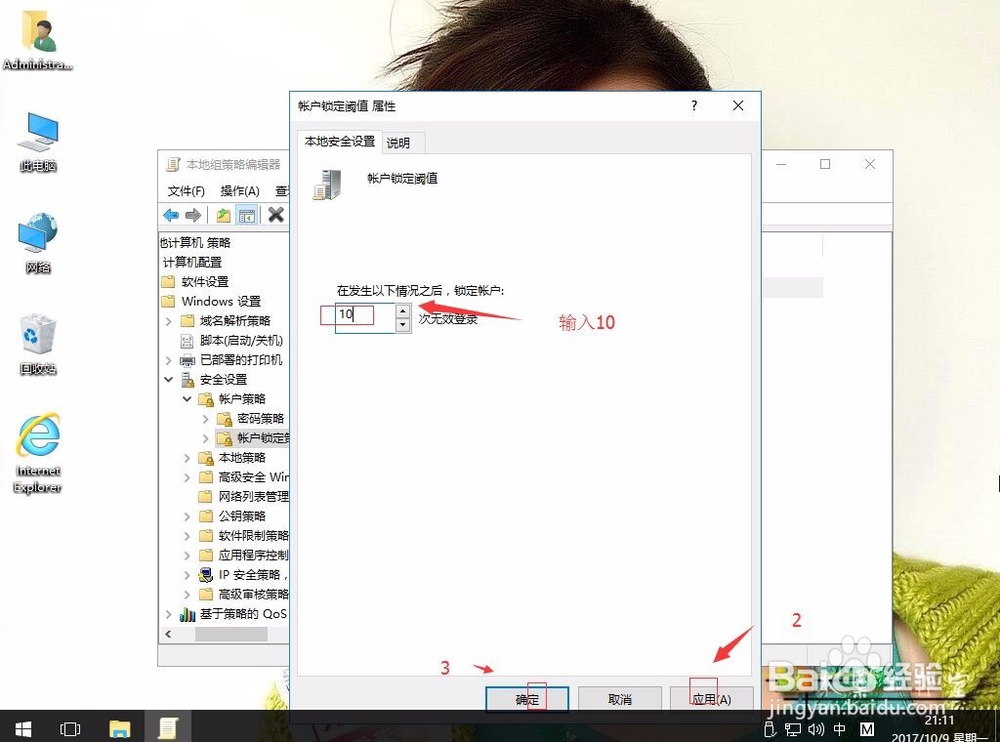Click the back navigation arrow in toolbar
1000x742 pixels.
[170, 215]
